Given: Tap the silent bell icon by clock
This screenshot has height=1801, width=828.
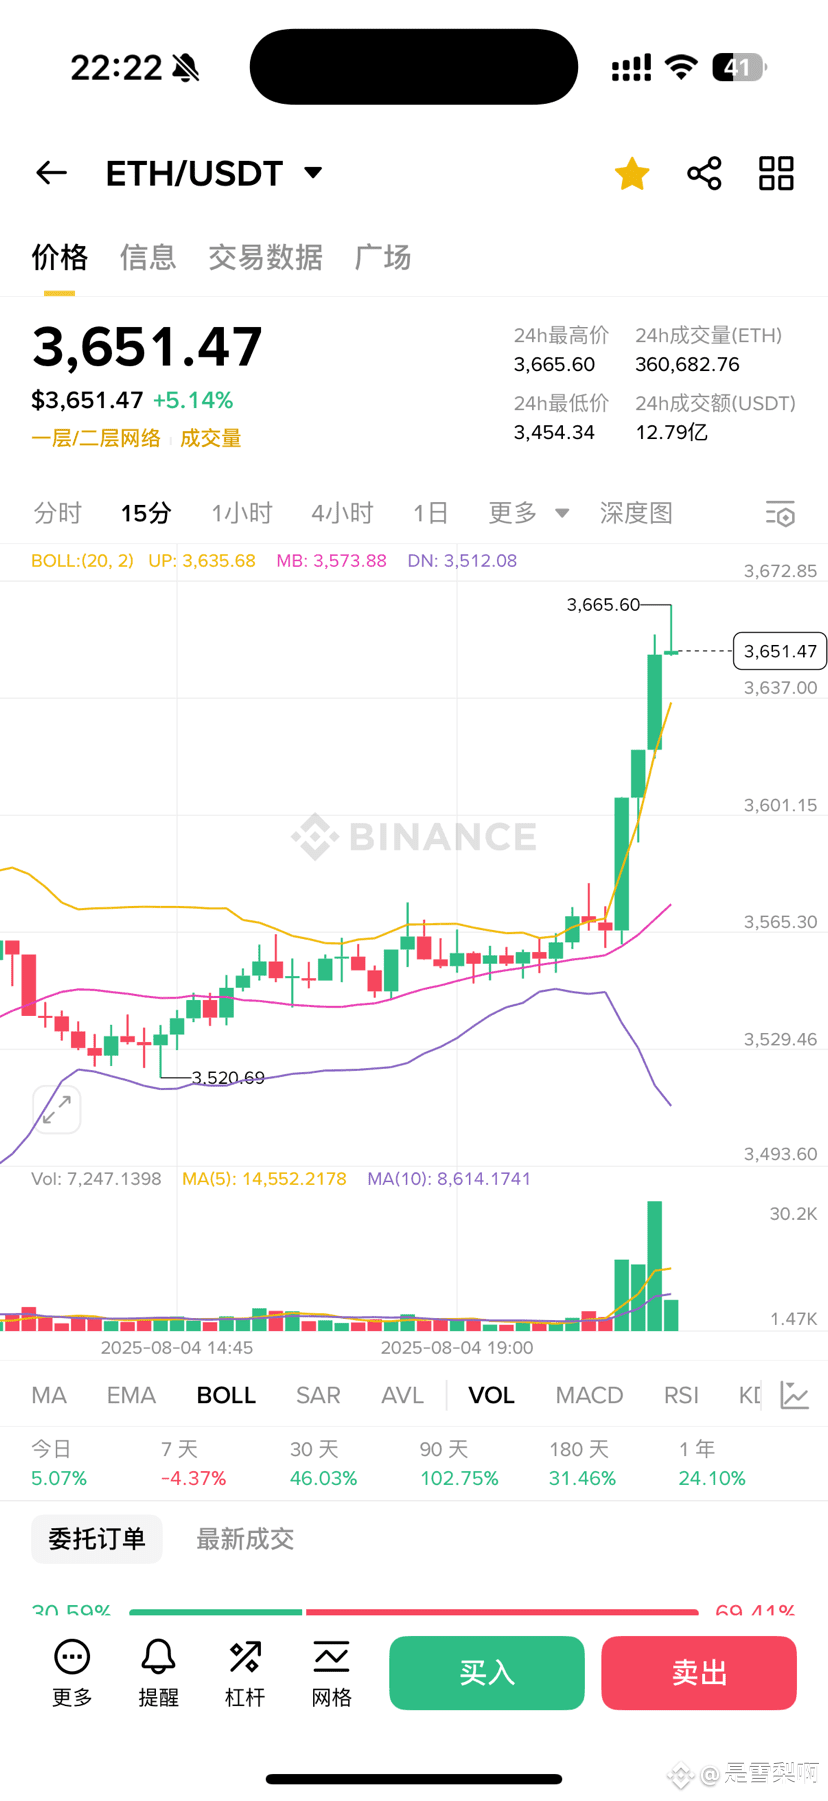Looking at the screenshot, I should click(x=186, y=68).
